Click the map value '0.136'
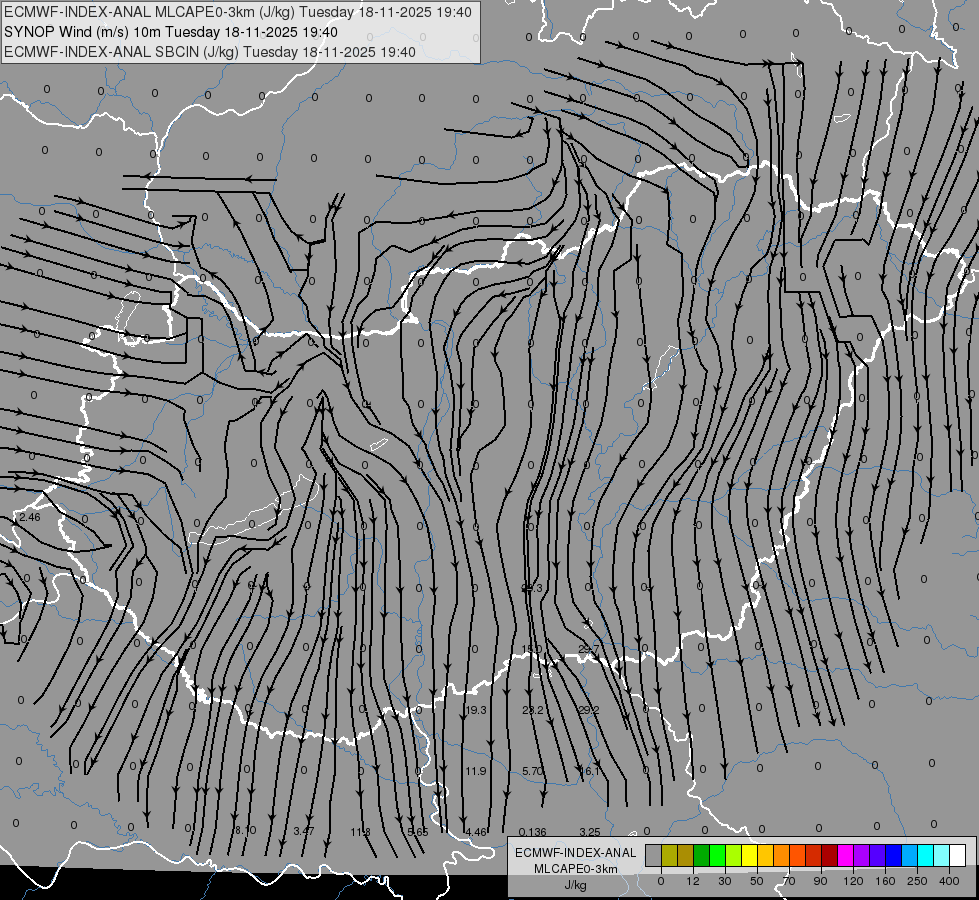This screenshot has height=900, width=979. pos(533,832)
